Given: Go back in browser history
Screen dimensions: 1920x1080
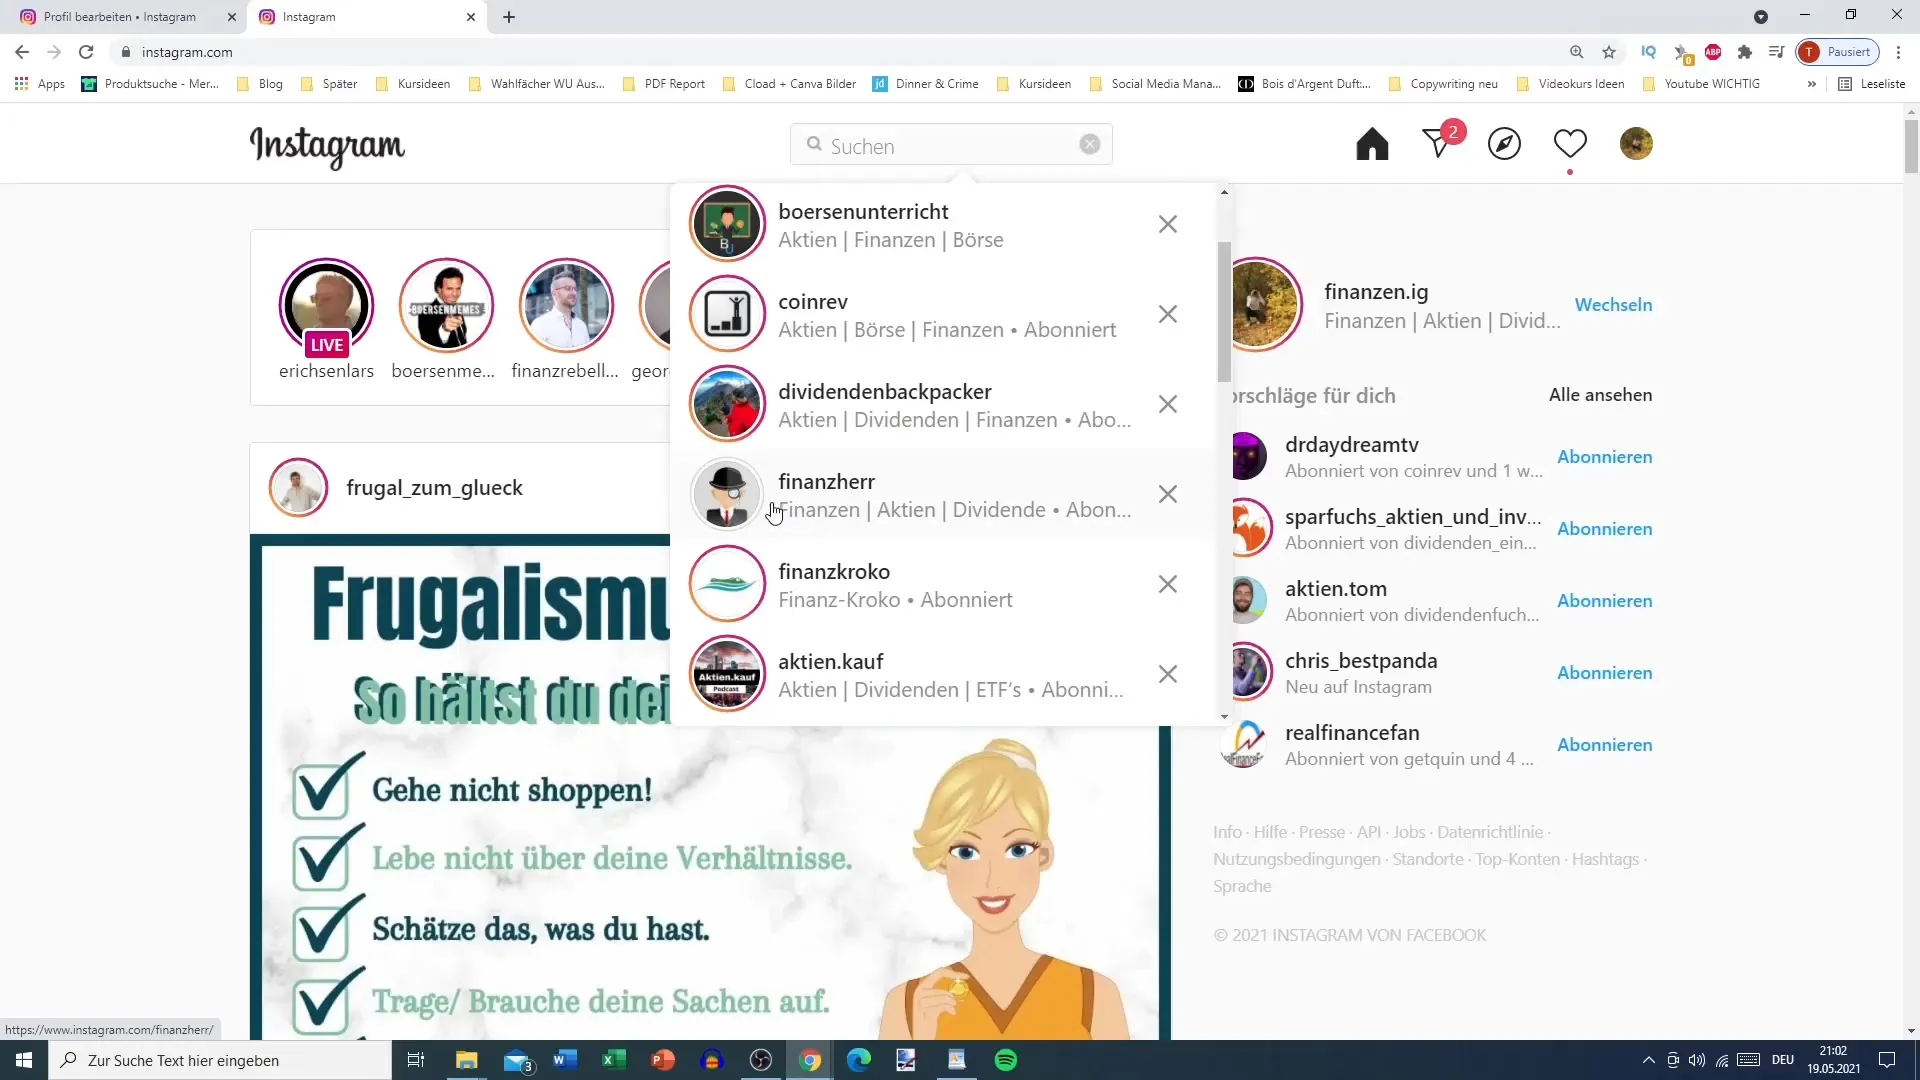Looking at the screenshot, I should [22, 52].
